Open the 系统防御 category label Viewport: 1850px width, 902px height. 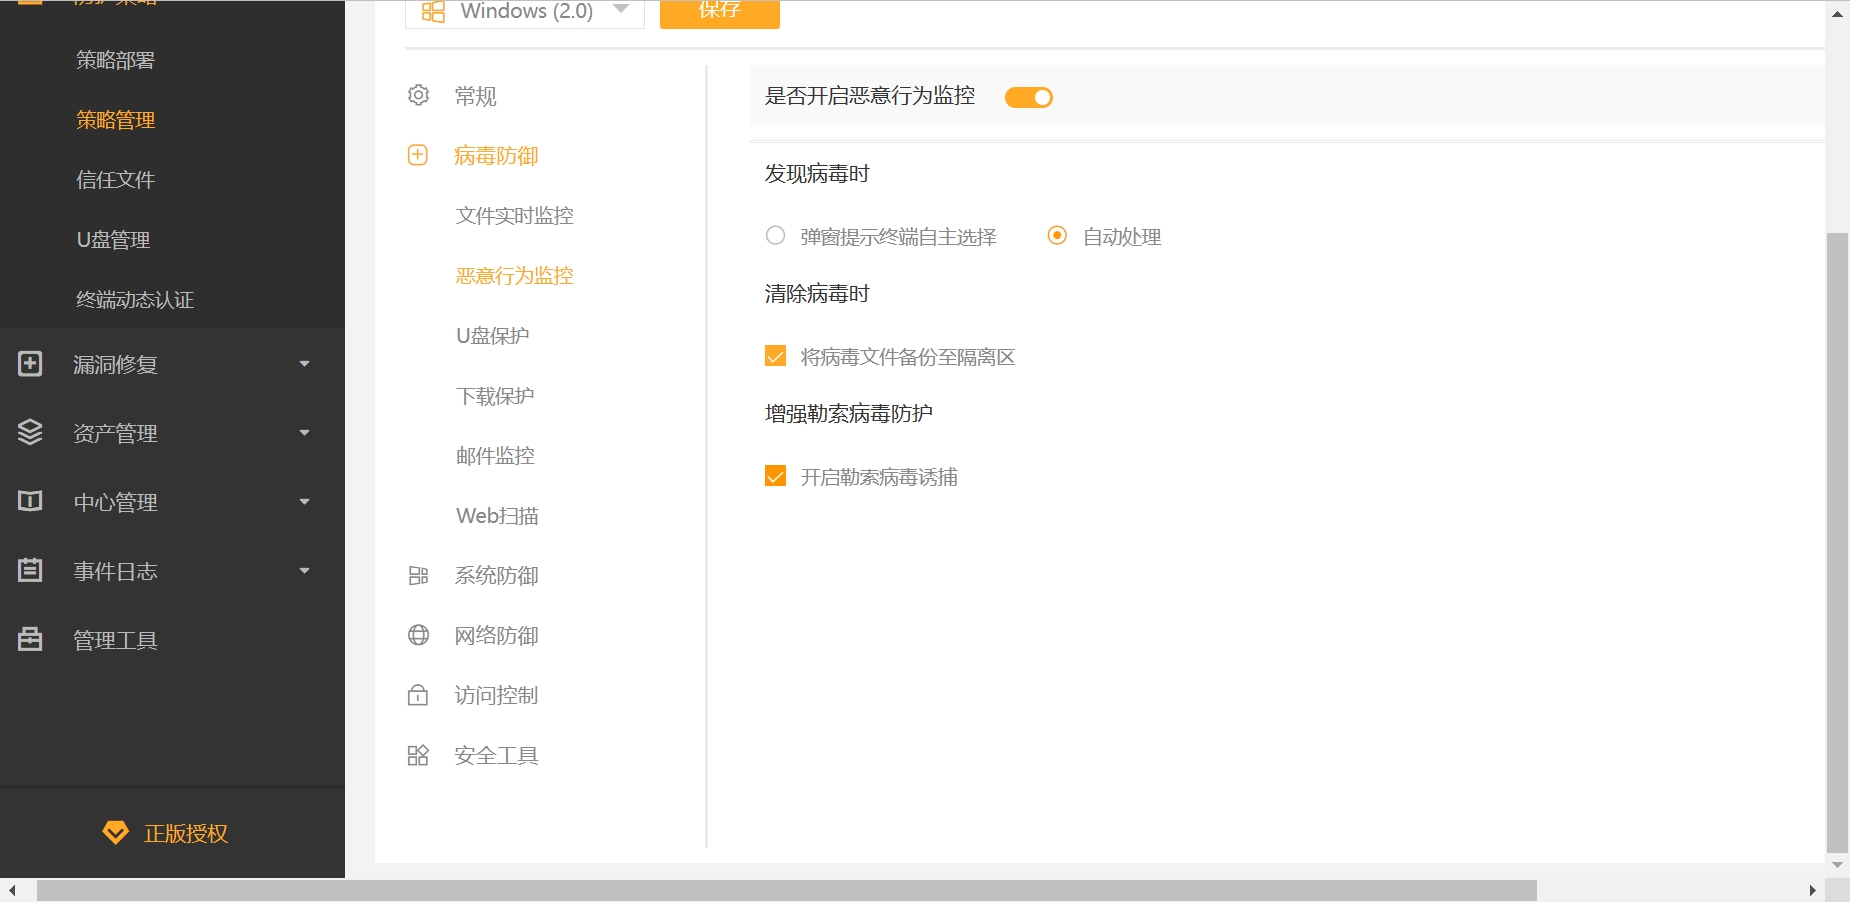(x=496, y=576)
